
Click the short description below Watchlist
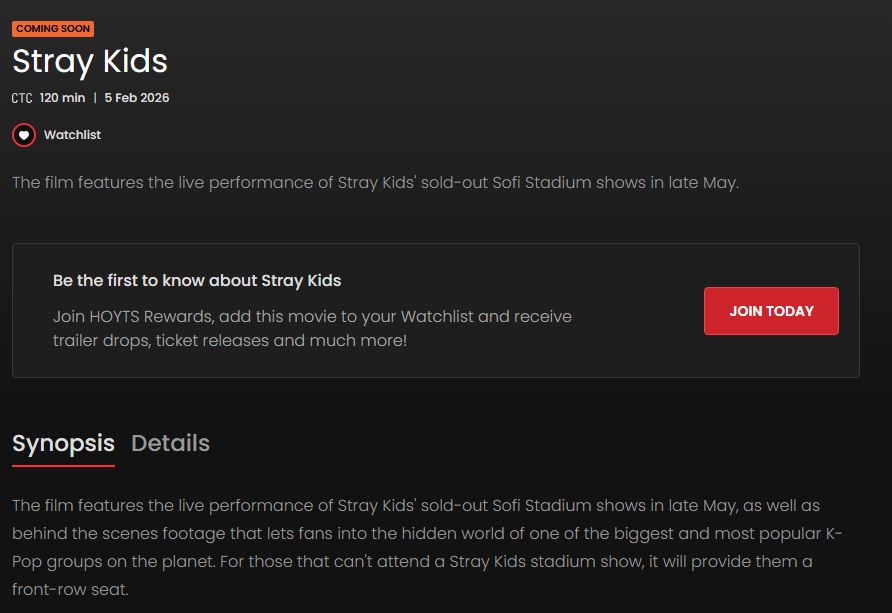coord(375,183)
